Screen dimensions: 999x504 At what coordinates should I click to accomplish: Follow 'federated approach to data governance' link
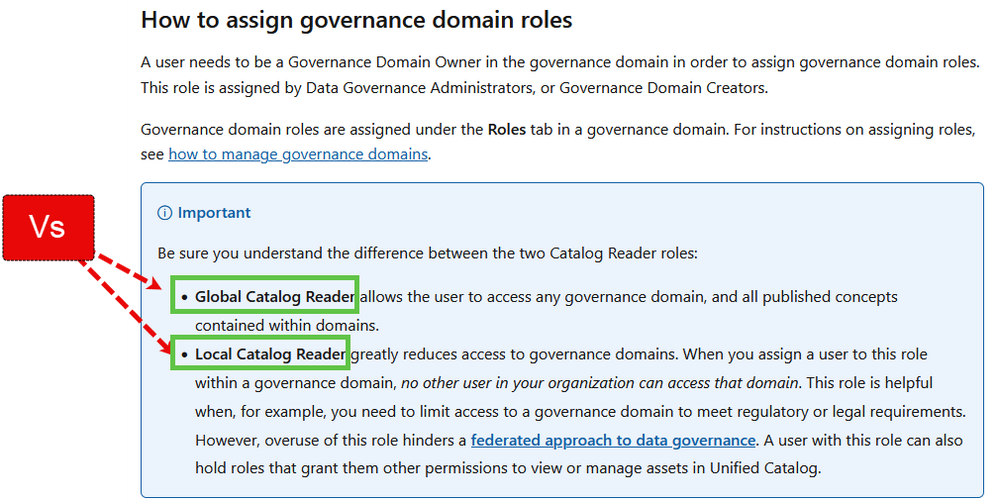[x=613, y=440]
